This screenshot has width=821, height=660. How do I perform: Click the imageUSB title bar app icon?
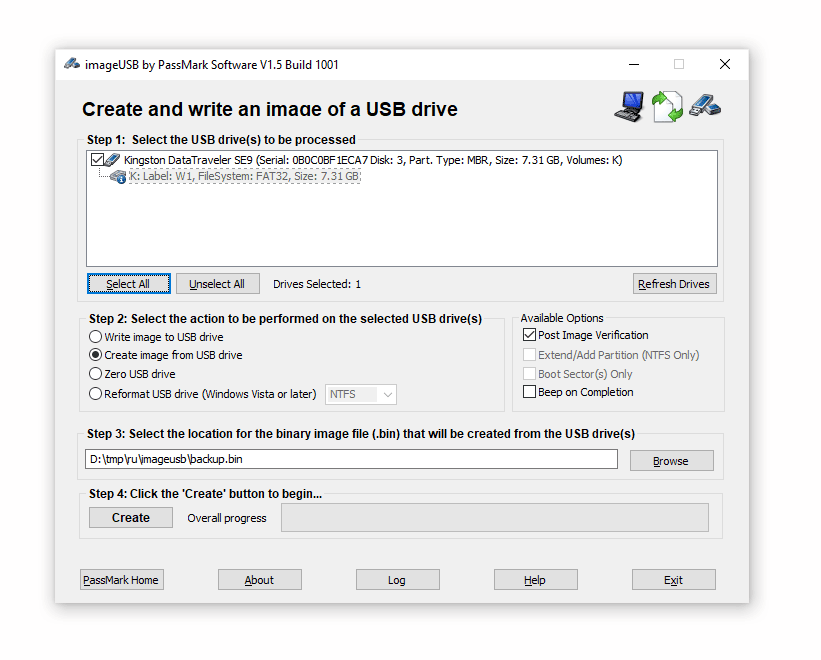pos(72,64)
